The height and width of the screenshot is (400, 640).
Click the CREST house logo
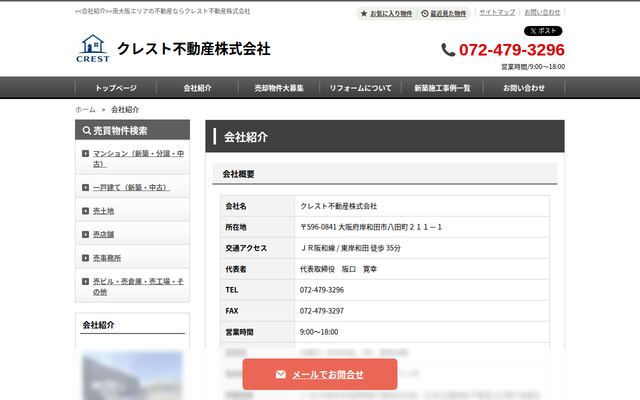93,49
